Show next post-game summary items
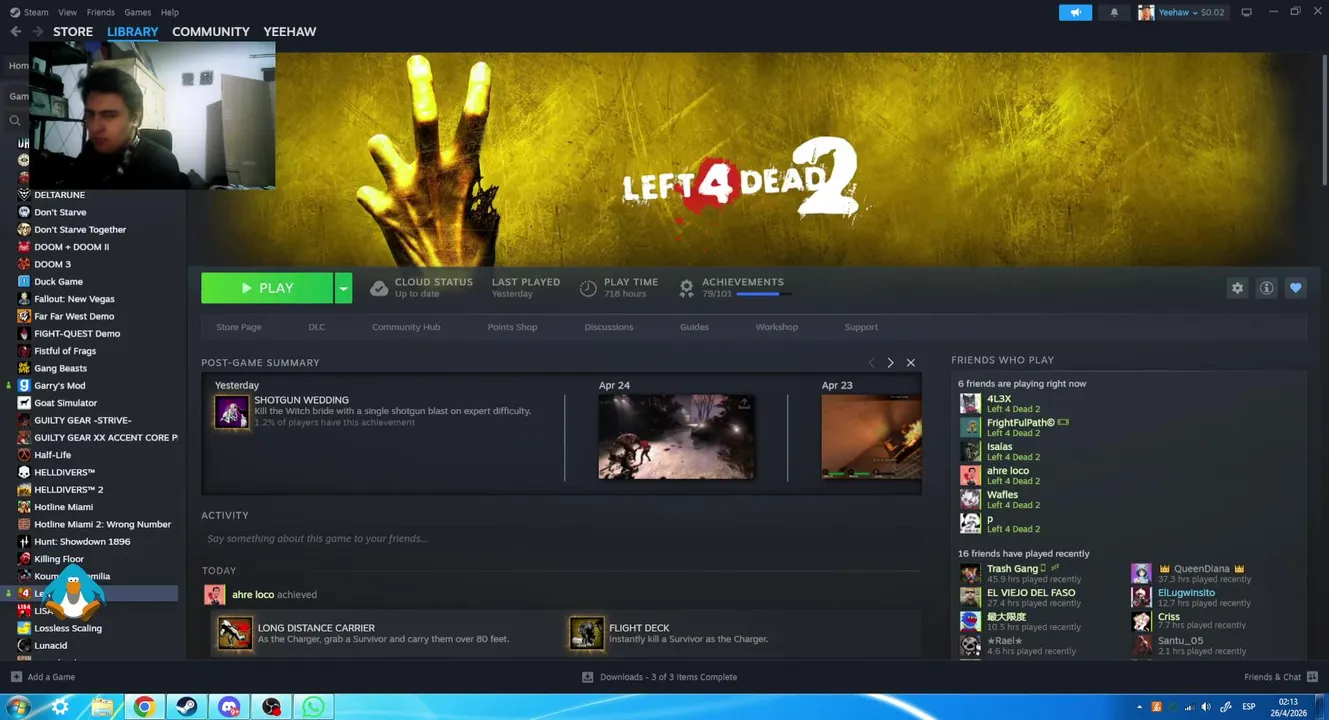1329x720 pixels. [890, 363]
